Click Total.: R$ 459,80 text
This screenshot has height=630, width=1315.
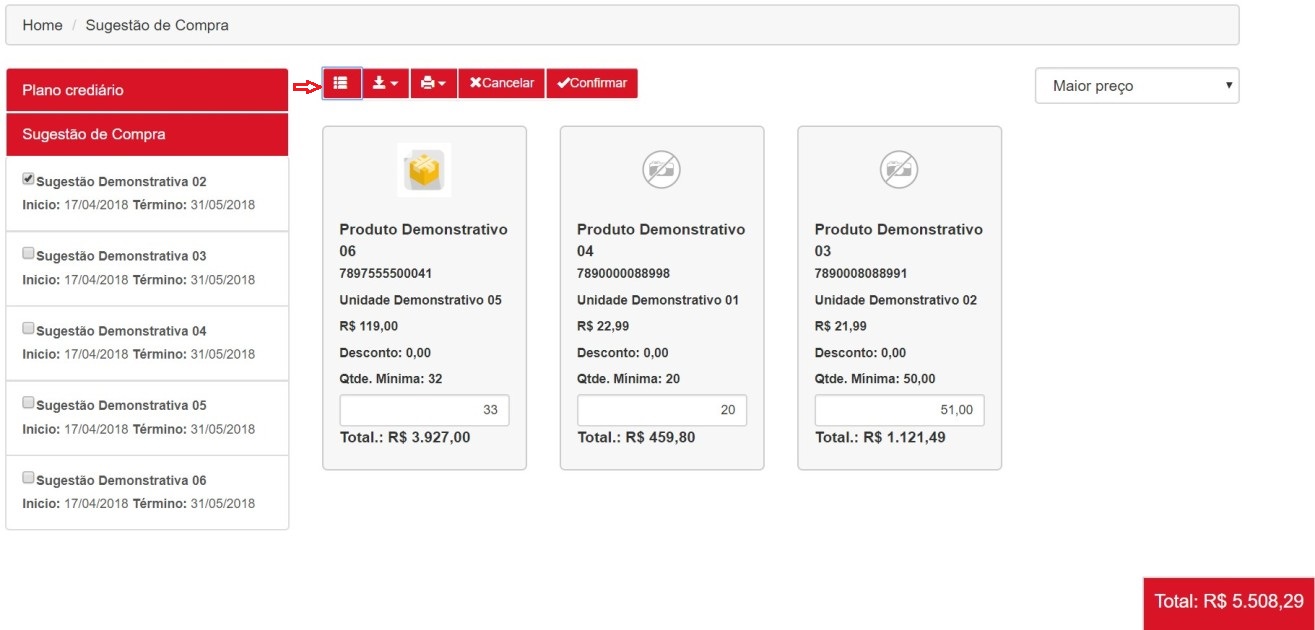pos(636,437)
